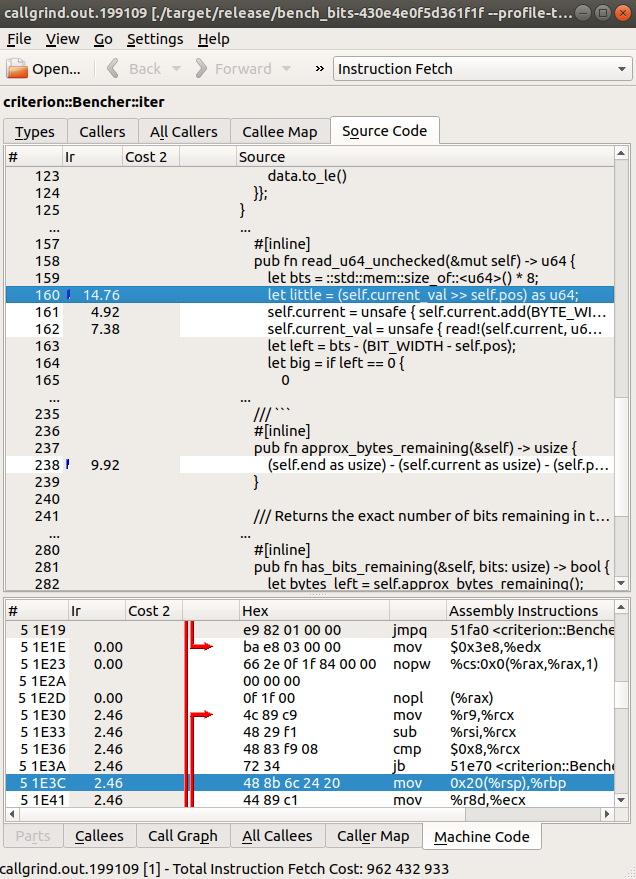The height and width of the screenshot is (879, 636).
Task: Switch to the Callee Map tab
Action: [280, 132]
